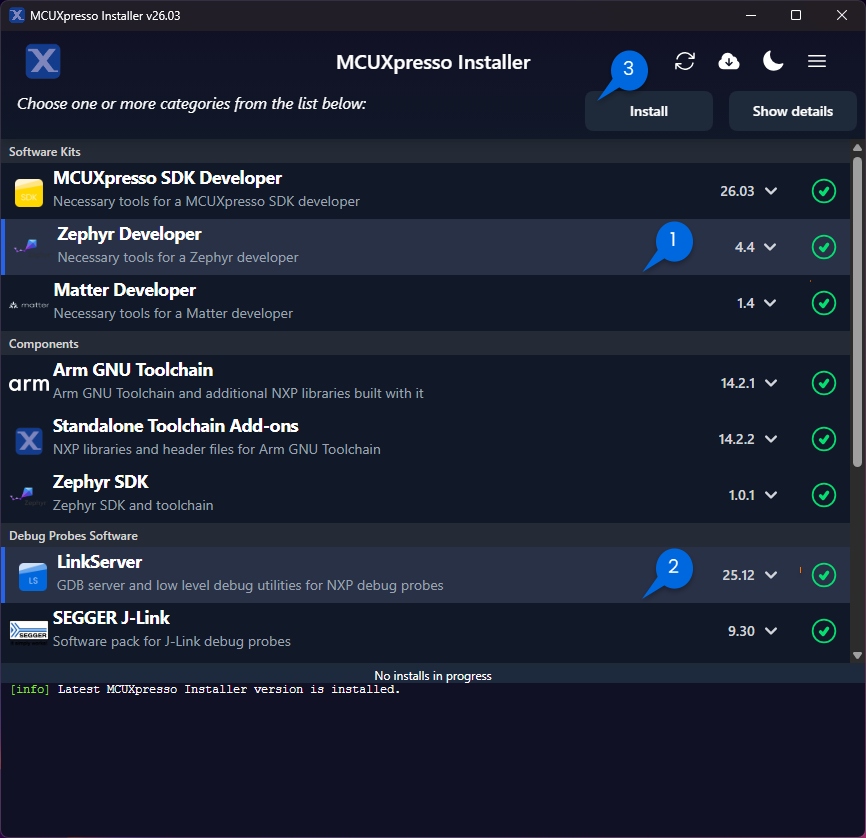Image resolution: width=866 pixels, height=838 pixels.
Task: Click 'Zephyr SDK and toolchain' description
Action: point(133,505)
